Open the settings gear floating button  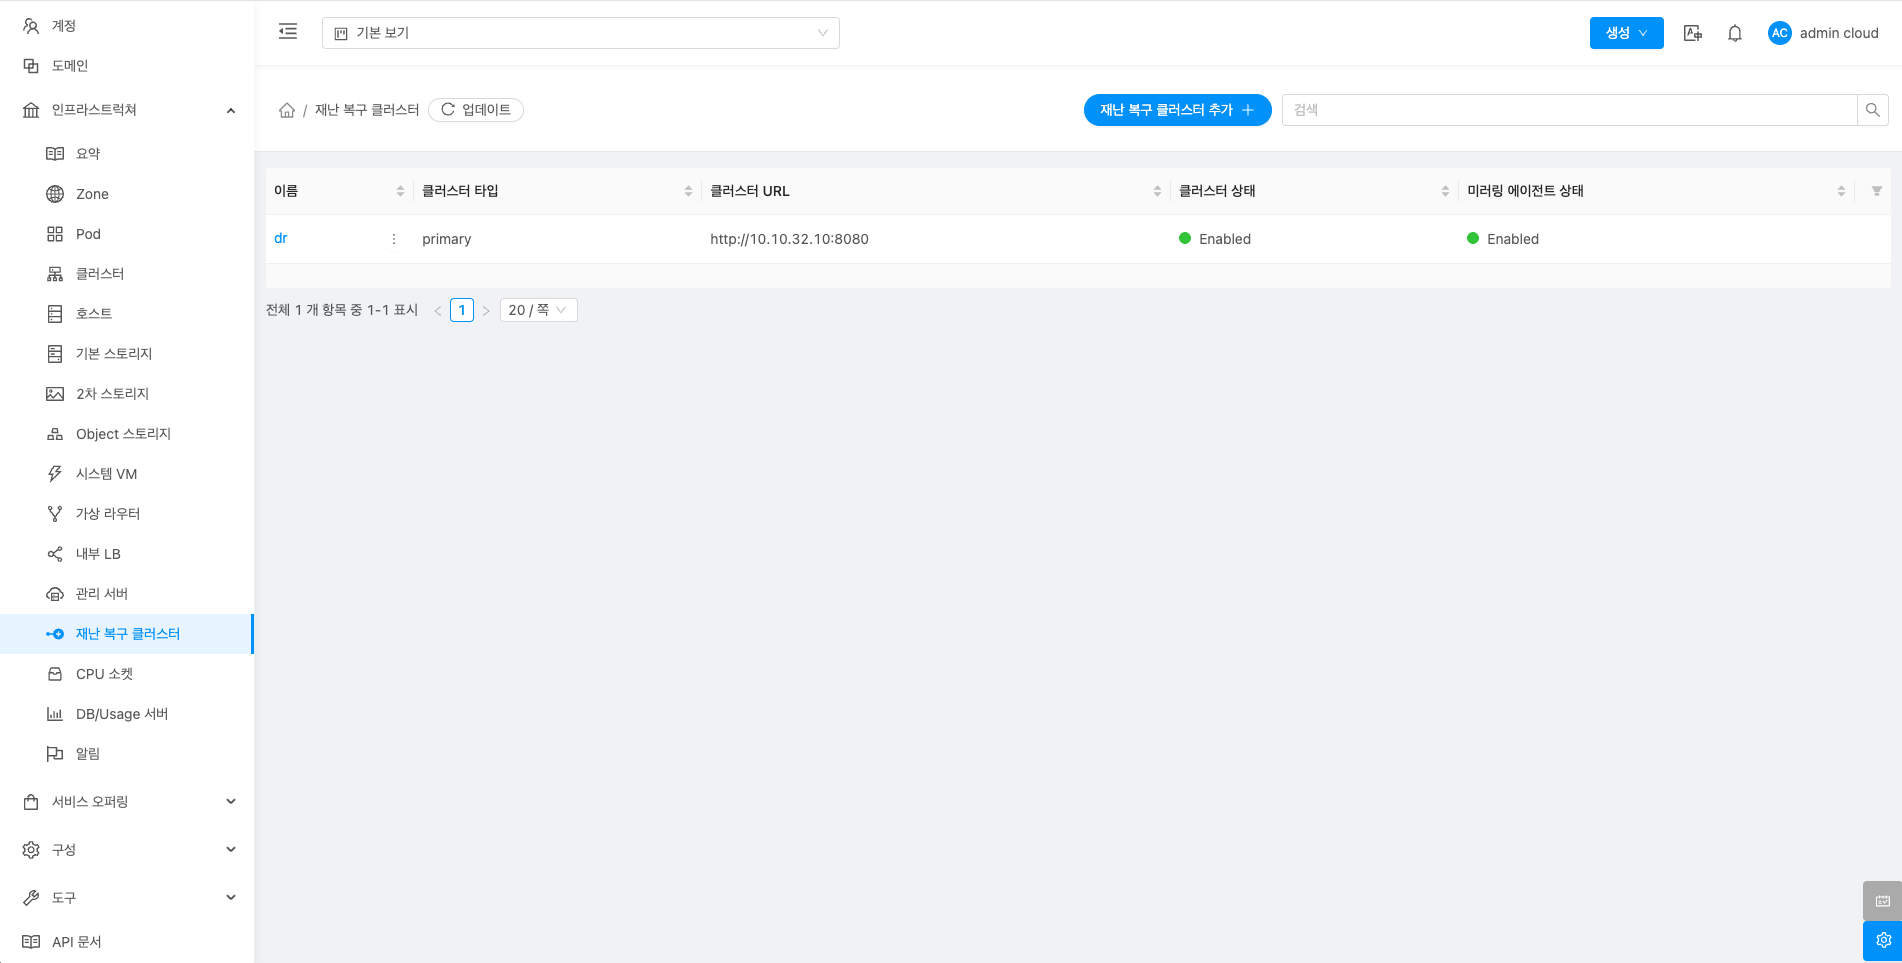[x=1882, y=940]
